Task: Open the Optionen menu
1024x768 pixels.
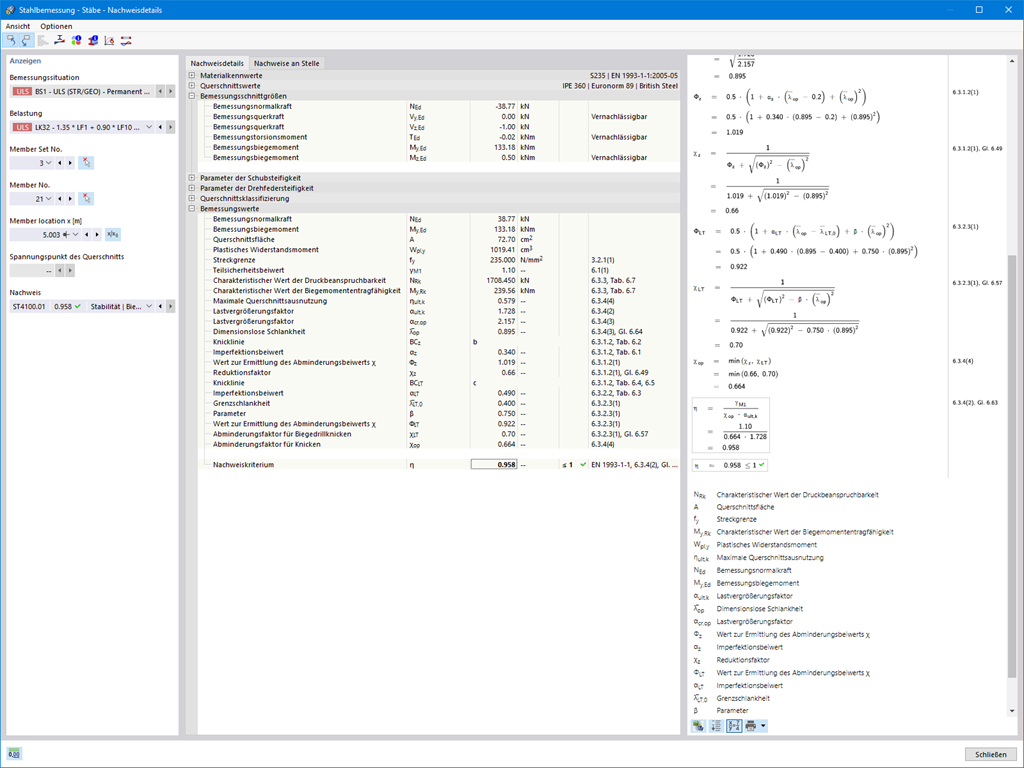Action: (56, 26)
